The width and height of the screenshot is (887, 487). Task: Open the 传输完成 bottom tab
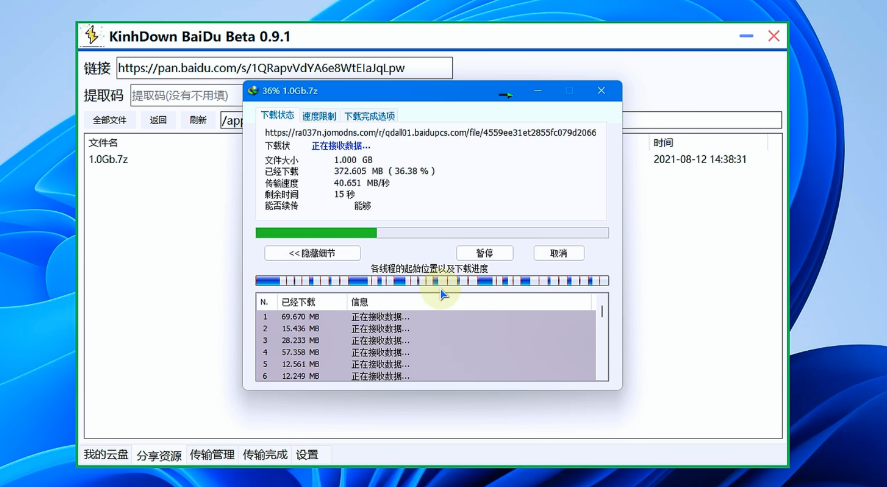pos(265,454)
